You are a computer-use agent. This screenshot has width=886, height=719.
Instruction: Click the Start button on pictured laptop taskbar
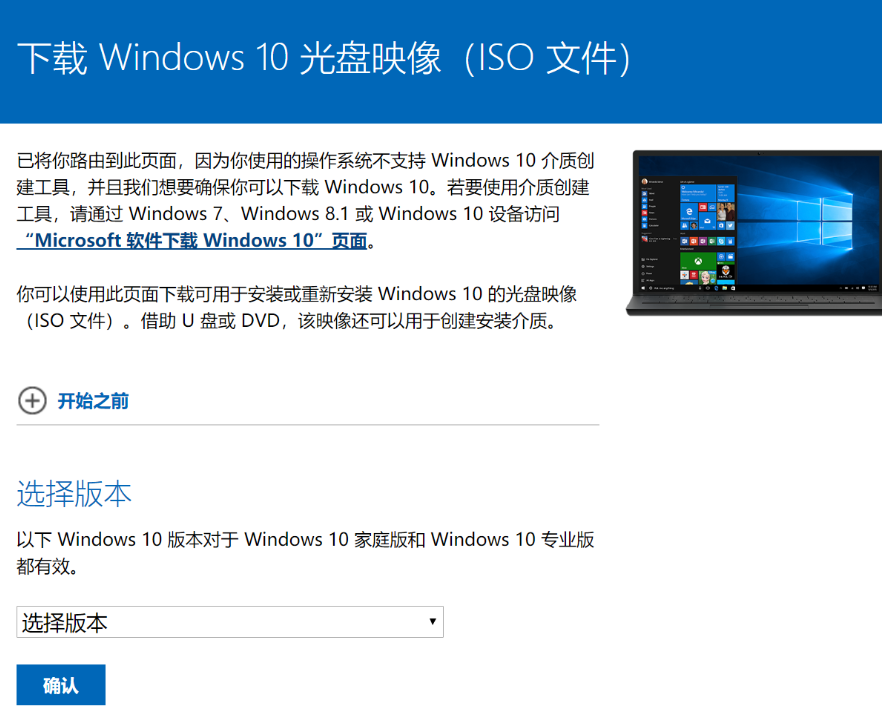point(643,288)
